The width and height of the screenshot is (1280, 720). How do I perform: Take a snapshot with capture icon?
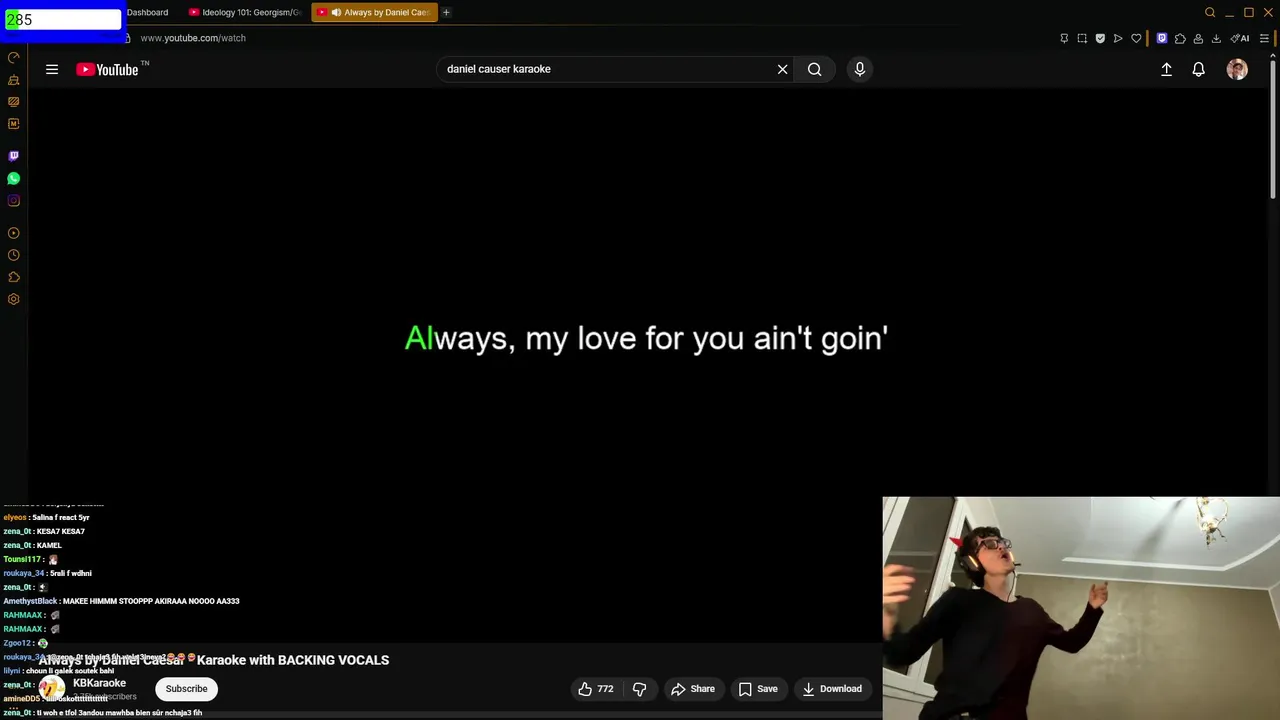(1082, 38)
